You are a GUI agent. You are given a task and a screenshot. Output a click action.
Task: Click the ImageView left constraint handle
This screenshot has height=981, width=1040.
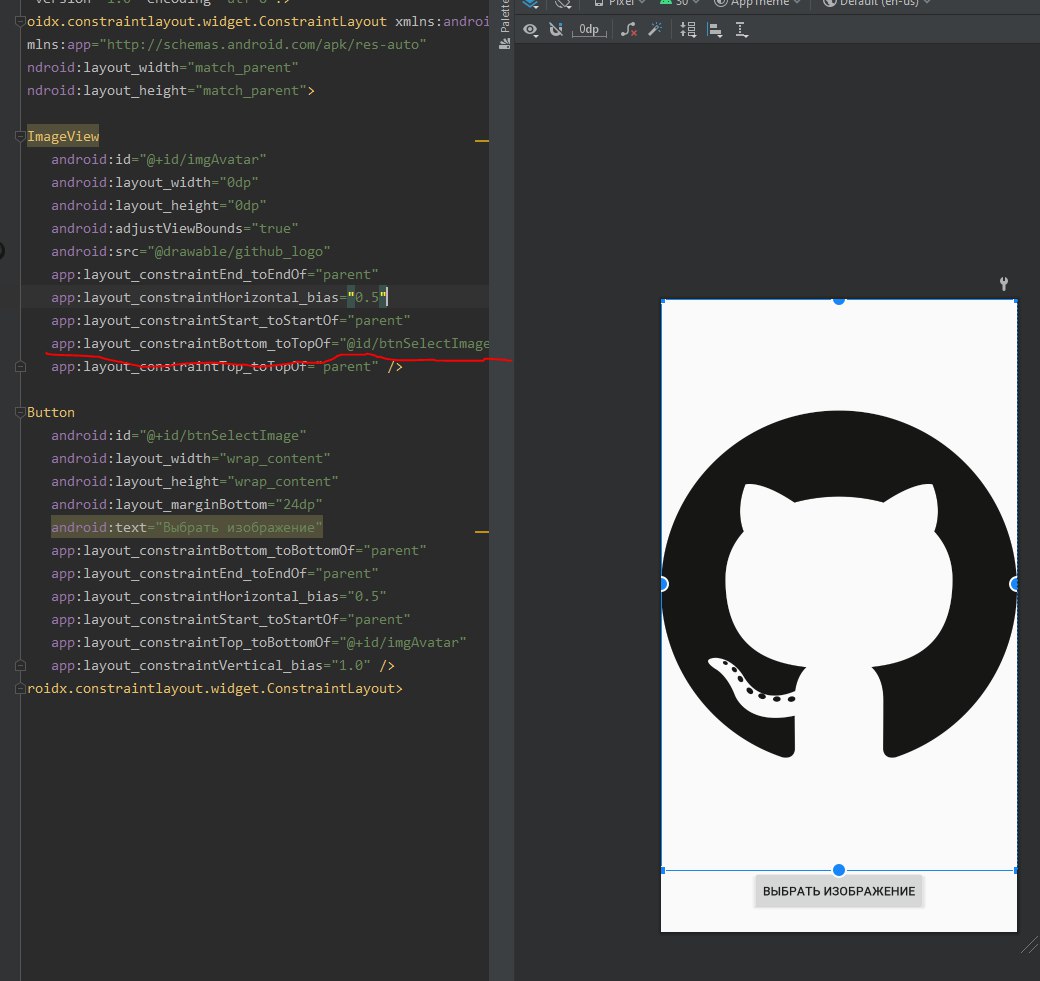tap(663, 584)
